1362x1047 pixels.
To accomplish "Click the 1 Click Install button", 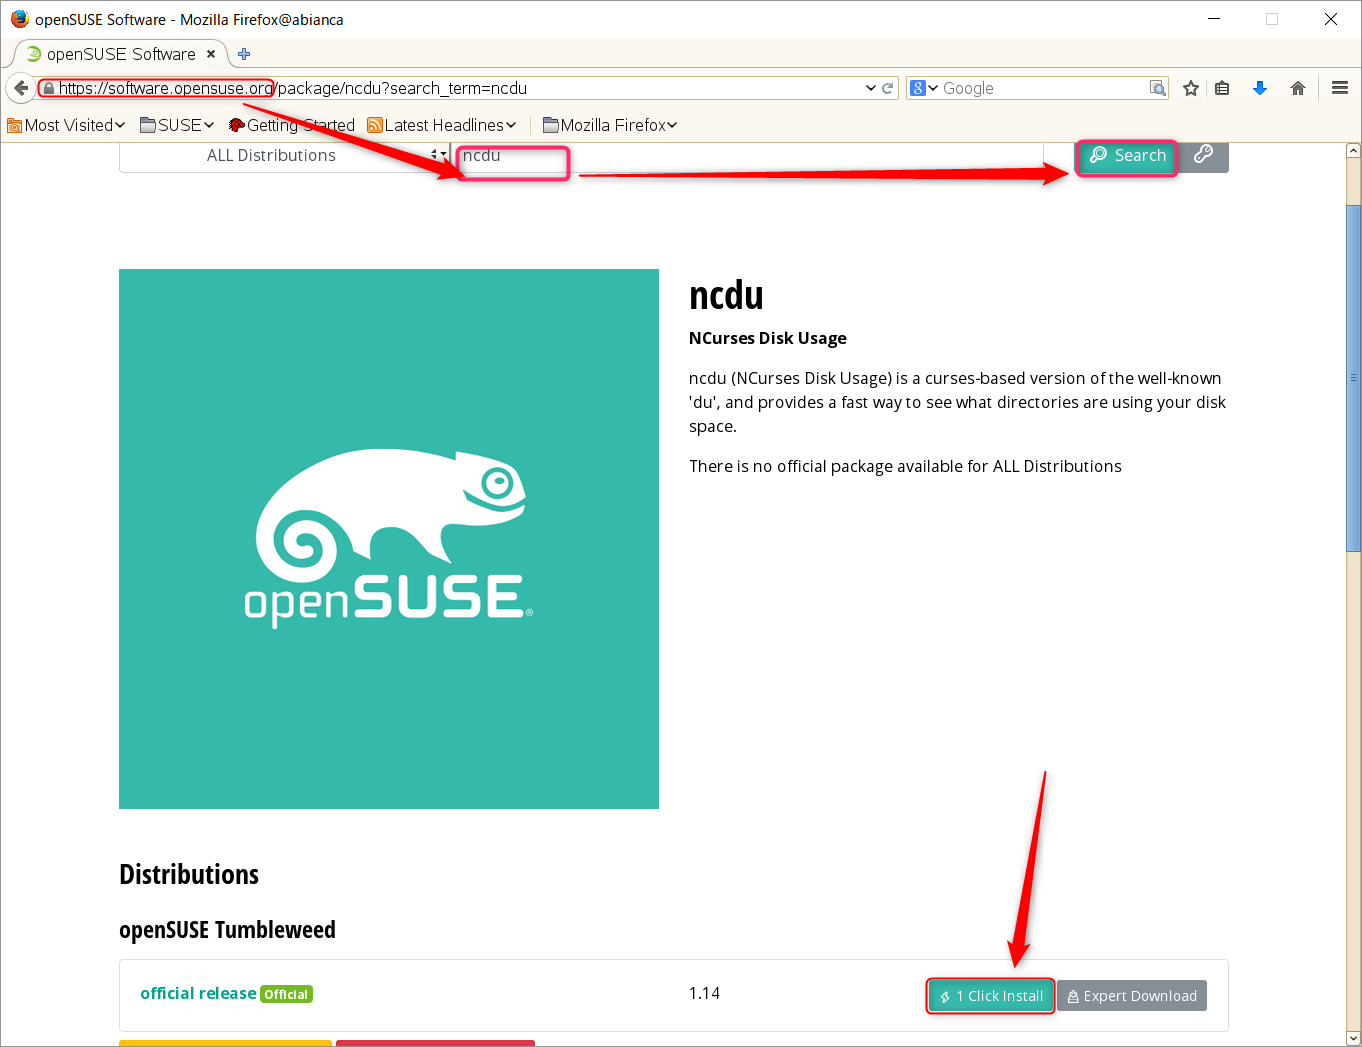I will pyautogui.click(x=991, y=996).
